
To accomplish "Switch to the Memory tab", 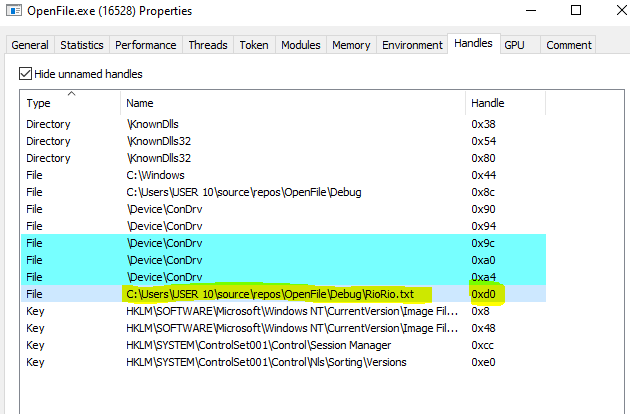I will pos(351,45).
